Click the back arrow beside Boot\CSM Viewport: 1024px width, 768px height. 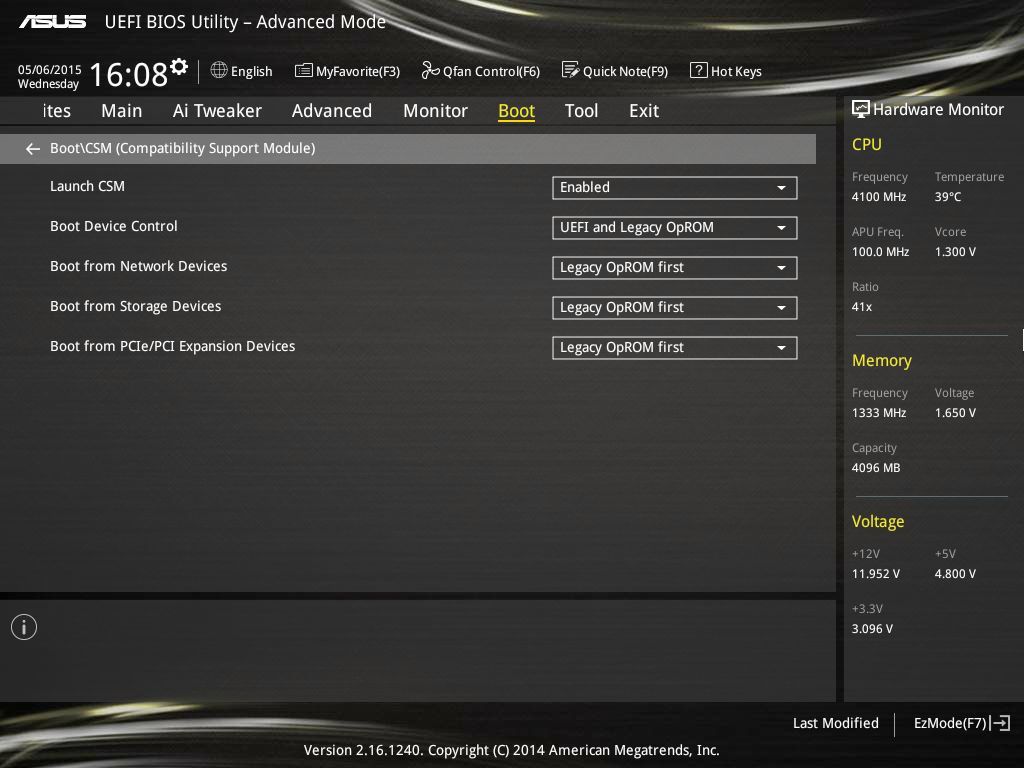point(33,149)
